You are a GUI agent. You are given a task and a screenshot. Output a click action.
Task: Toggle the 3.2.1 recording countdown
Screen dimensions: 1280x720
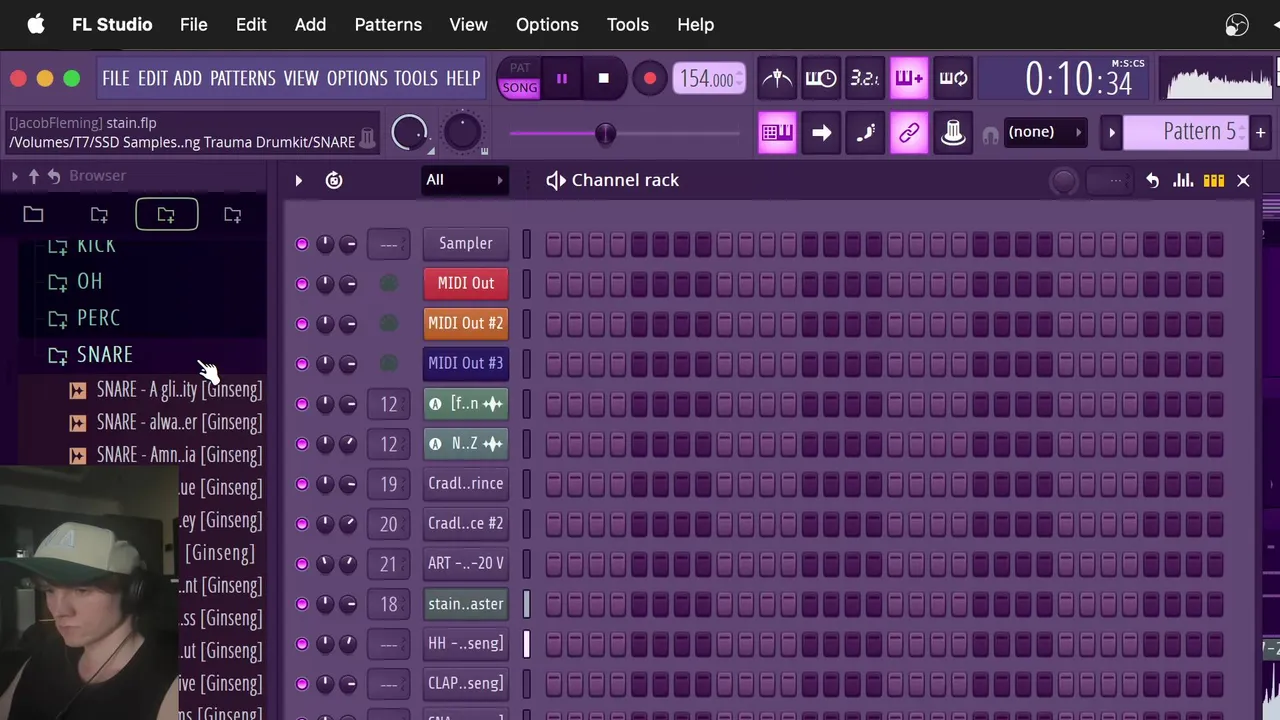(x=864, y=78)
